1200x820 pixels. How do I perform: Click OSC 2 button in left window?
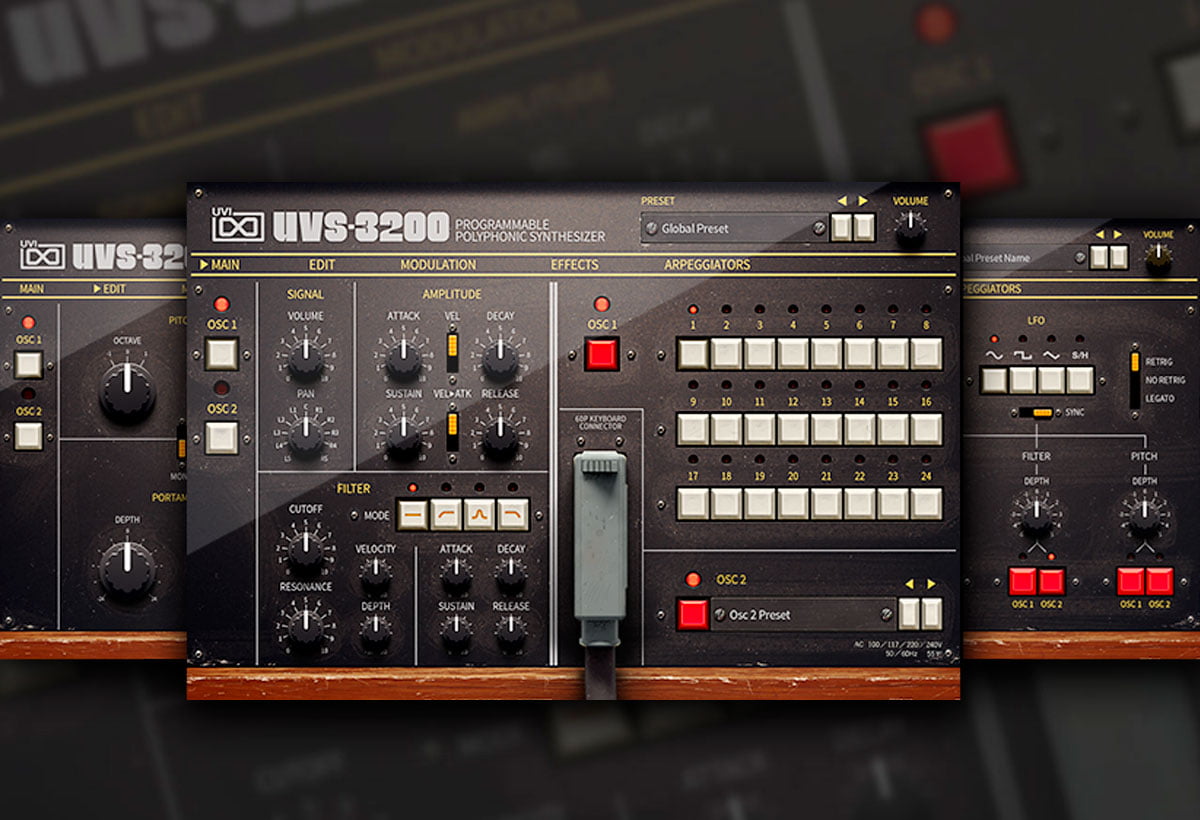29,436
